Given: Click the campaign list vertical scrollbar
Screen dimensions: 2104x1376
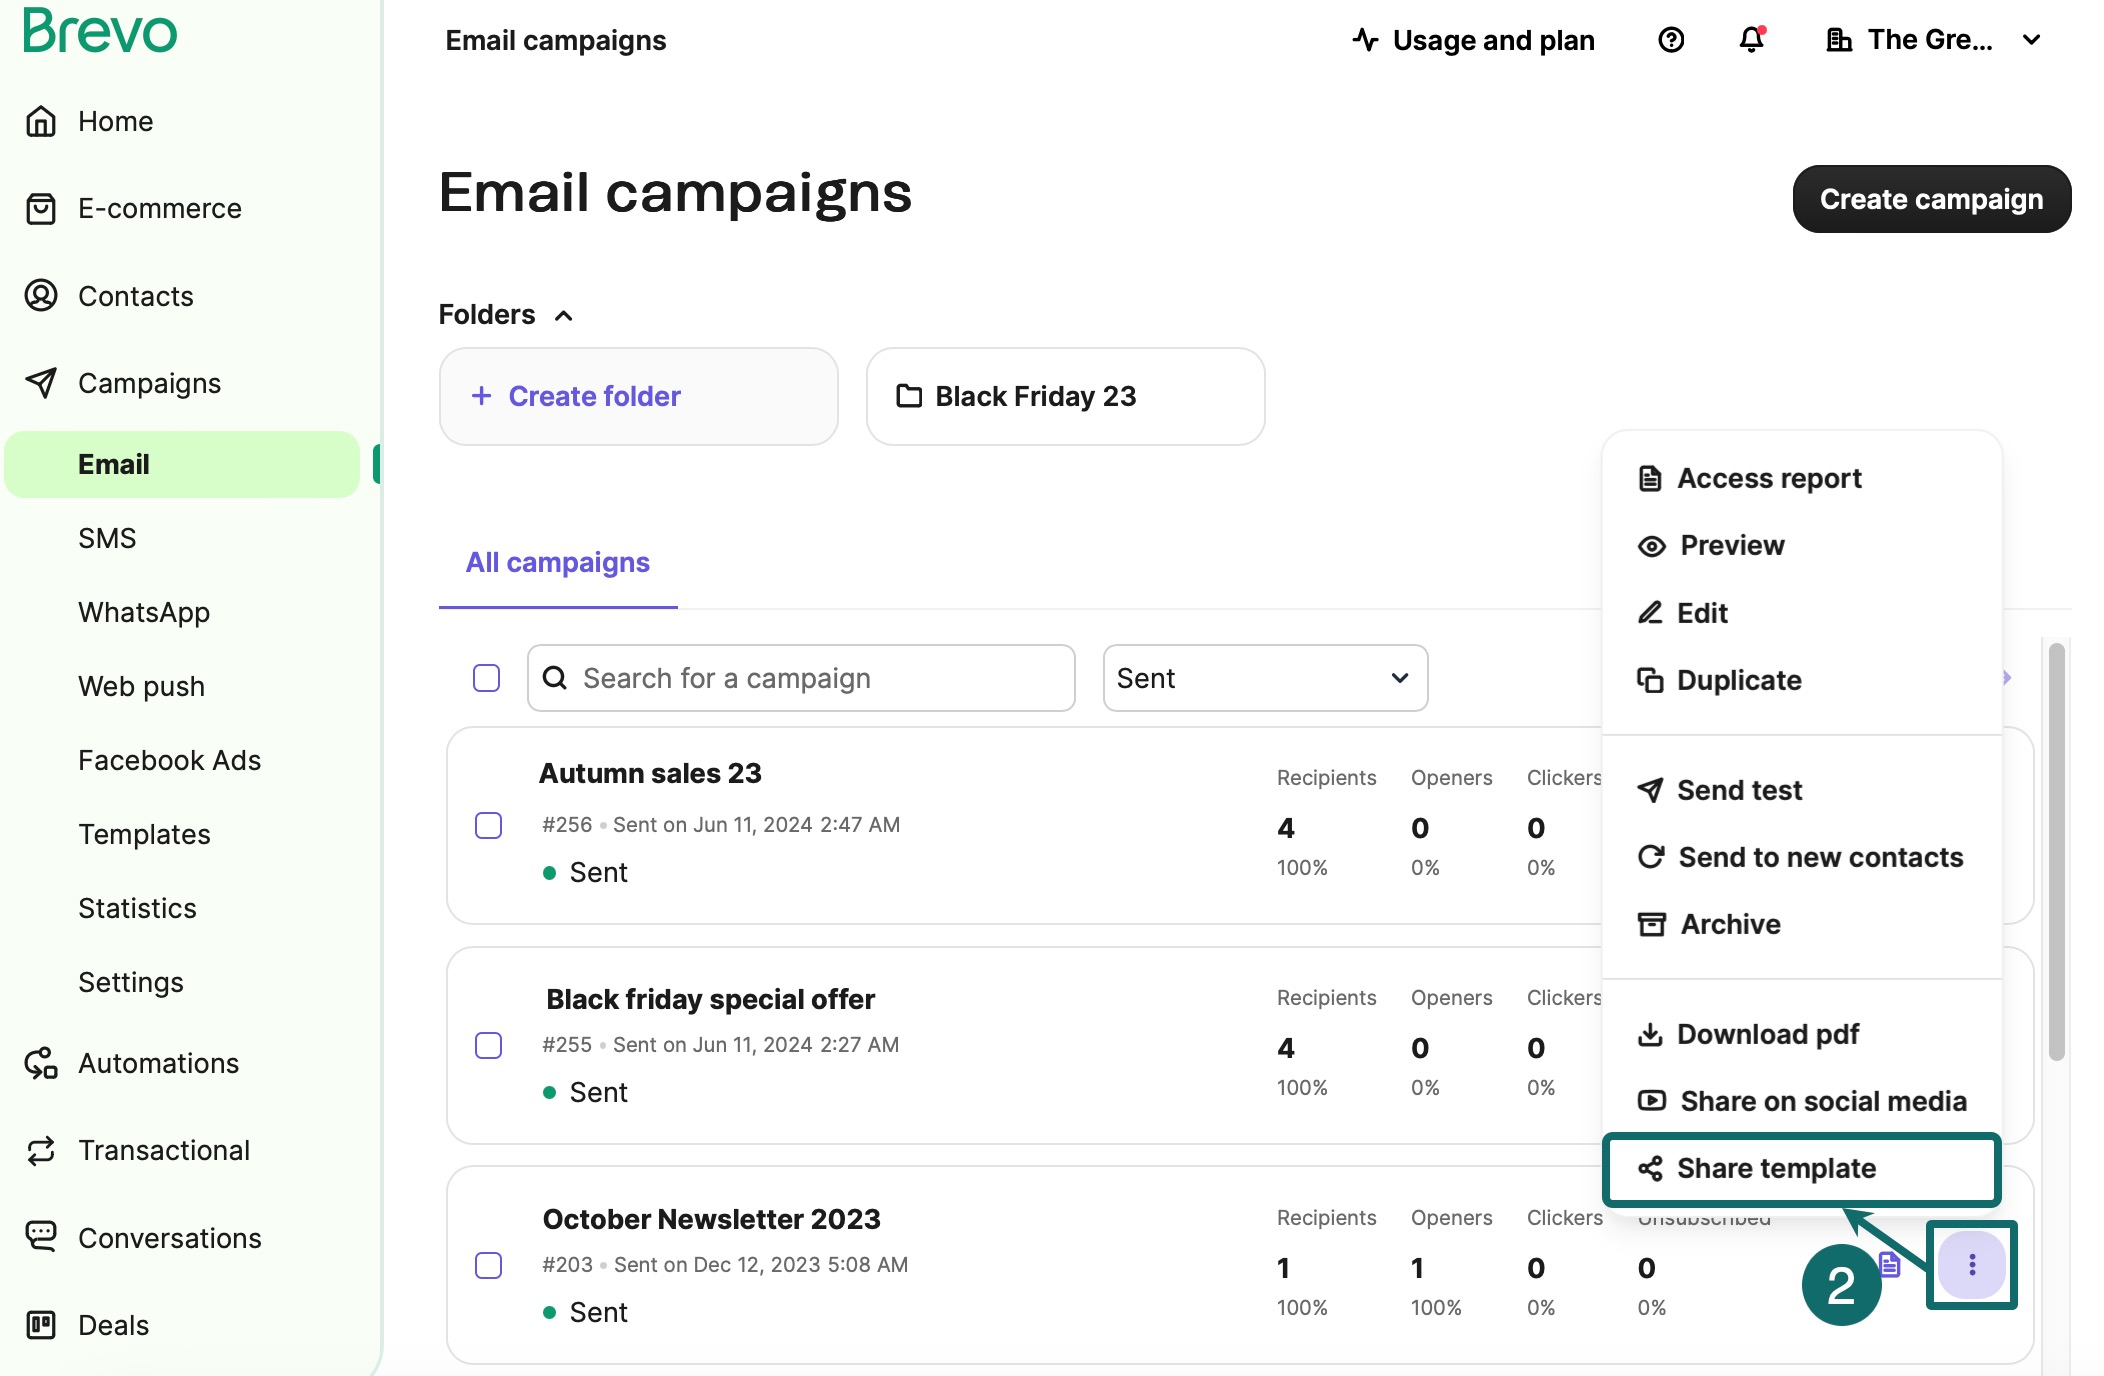Looking at the screenshot, I should click(2056, 851).
